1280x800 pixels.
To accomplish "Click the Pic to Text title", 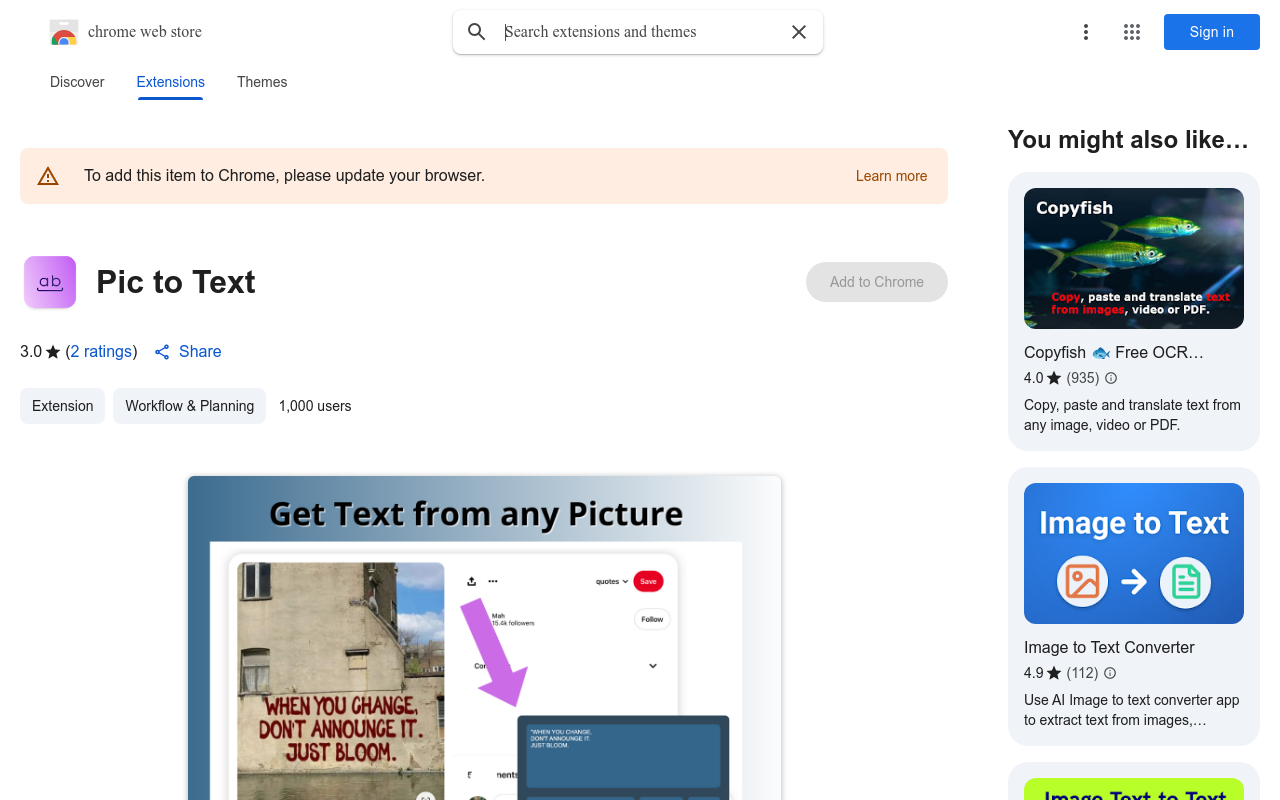I will pyautogui.click(x=176, y=282).
